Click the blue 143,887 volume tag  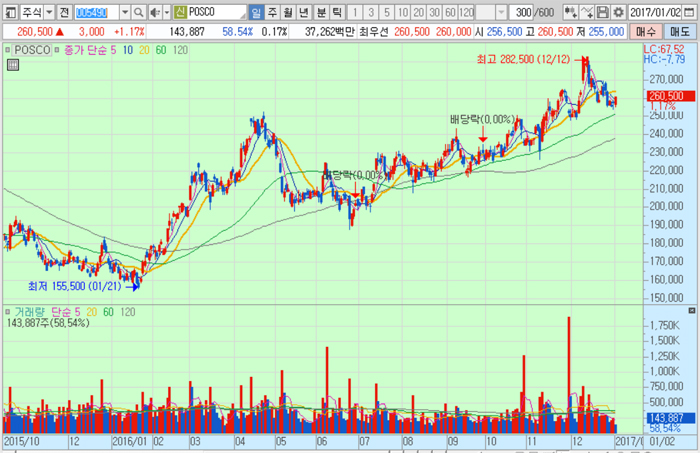[x=671, y=418]
